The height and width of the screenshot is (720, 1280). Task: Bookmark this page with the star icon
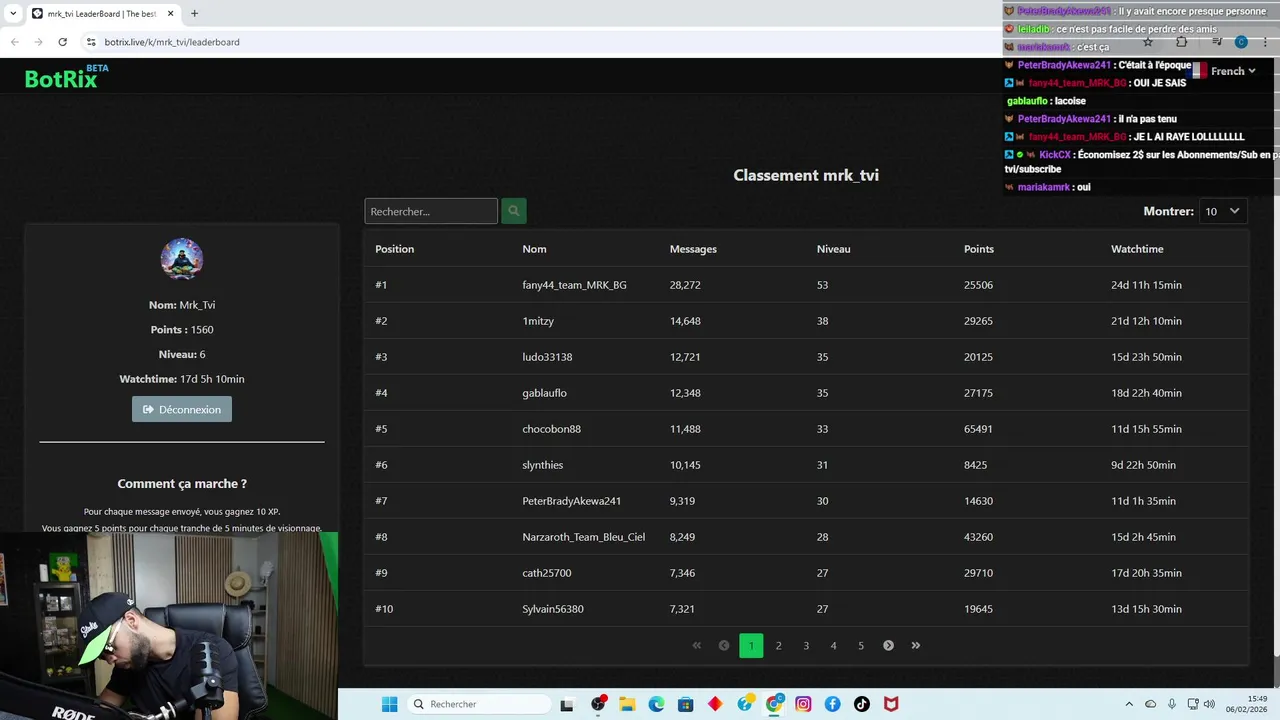(x=1148, y=42)
